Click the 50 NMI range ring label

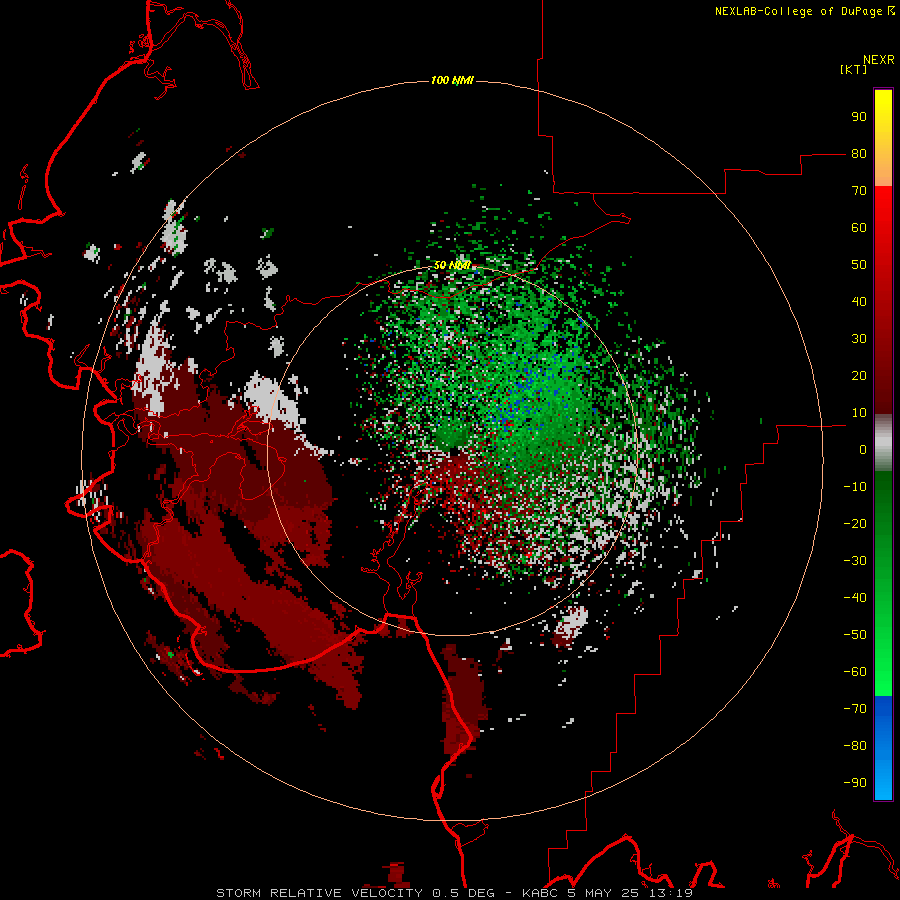coord(452,265)
